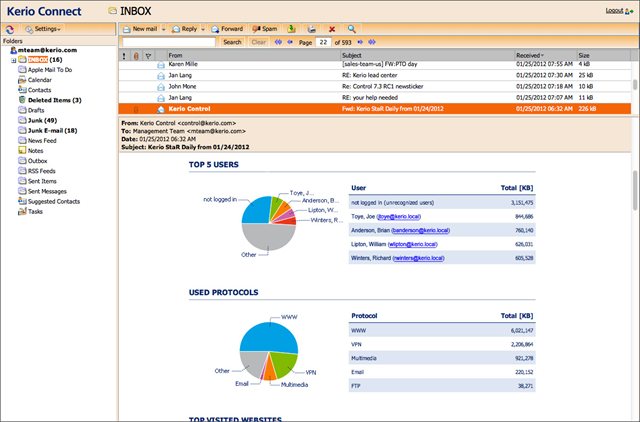Click the Clear button

[x=258, y=42]
